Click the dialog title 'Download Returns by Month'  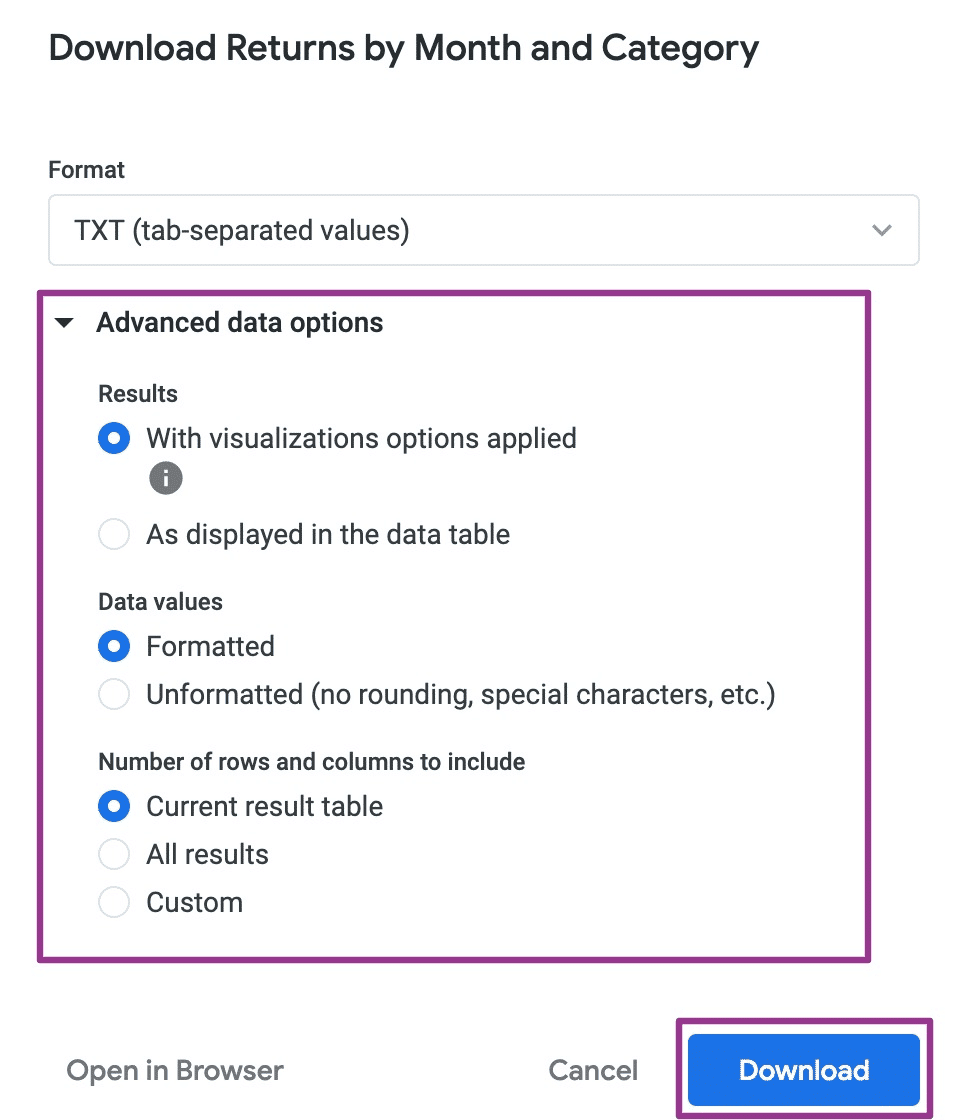coord(403,48)
